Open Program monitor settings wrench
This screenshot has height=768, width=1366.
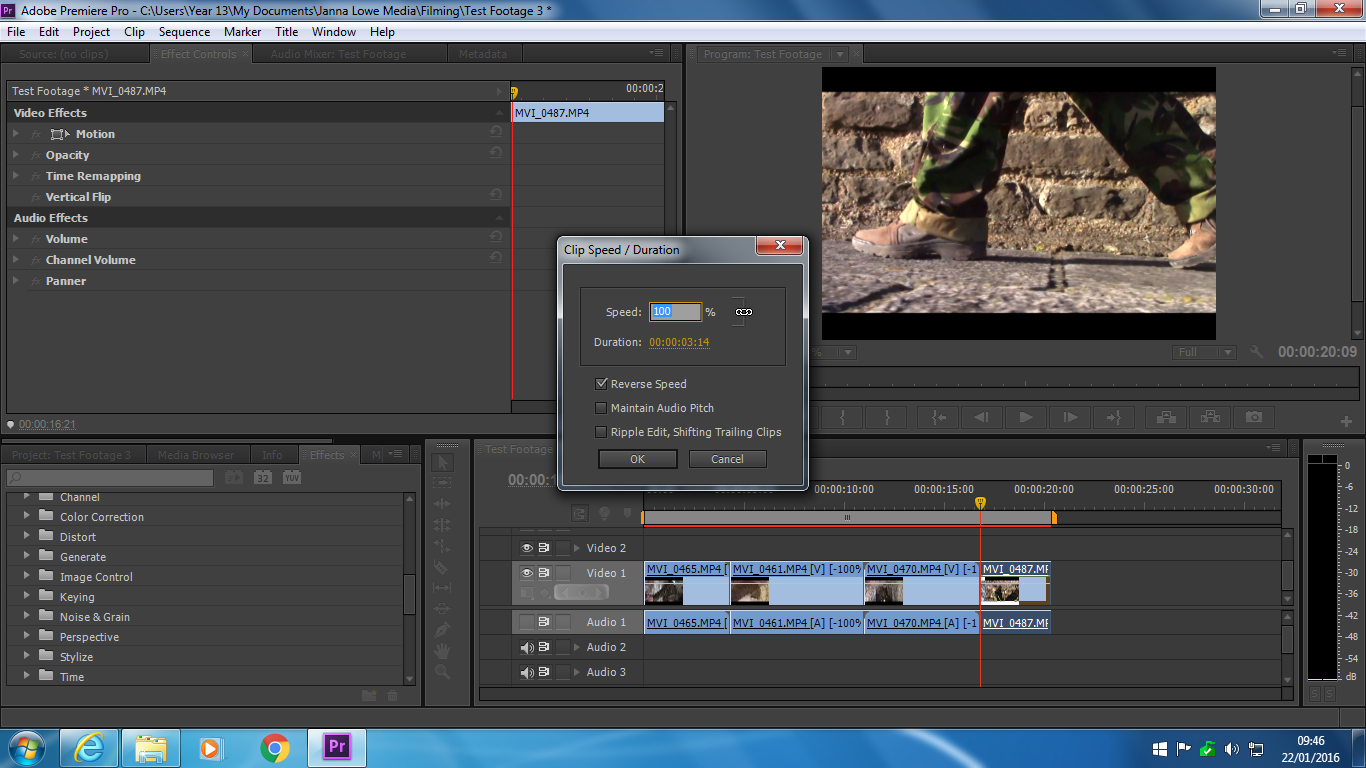[1257, 352]
